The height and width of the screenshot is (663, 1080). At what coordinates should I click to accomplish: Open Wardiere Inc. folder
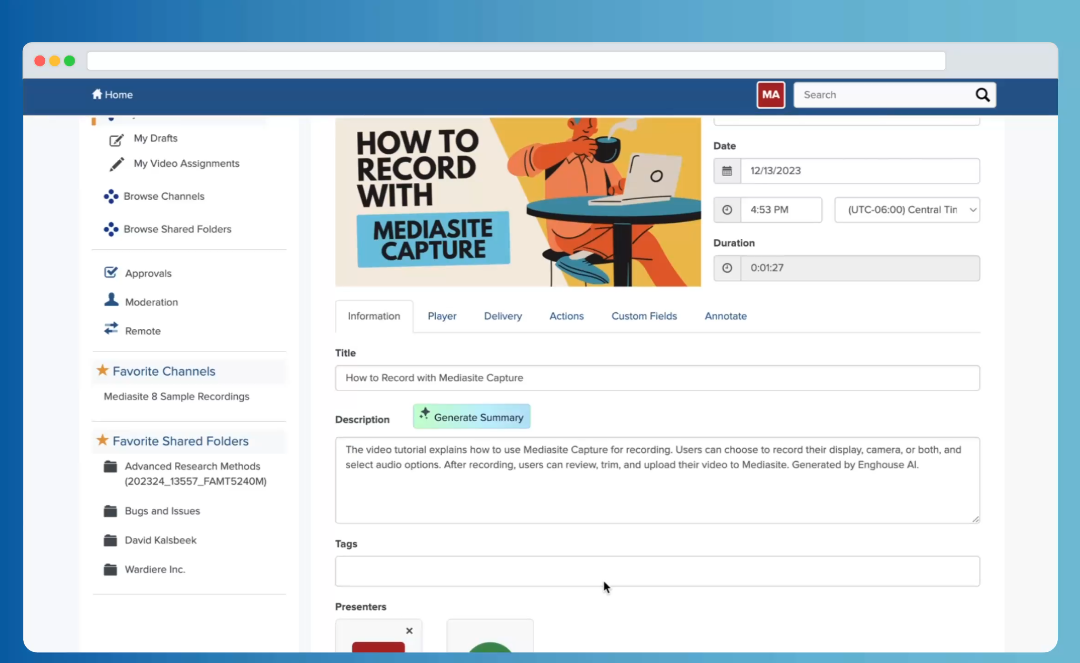point(155,569)
